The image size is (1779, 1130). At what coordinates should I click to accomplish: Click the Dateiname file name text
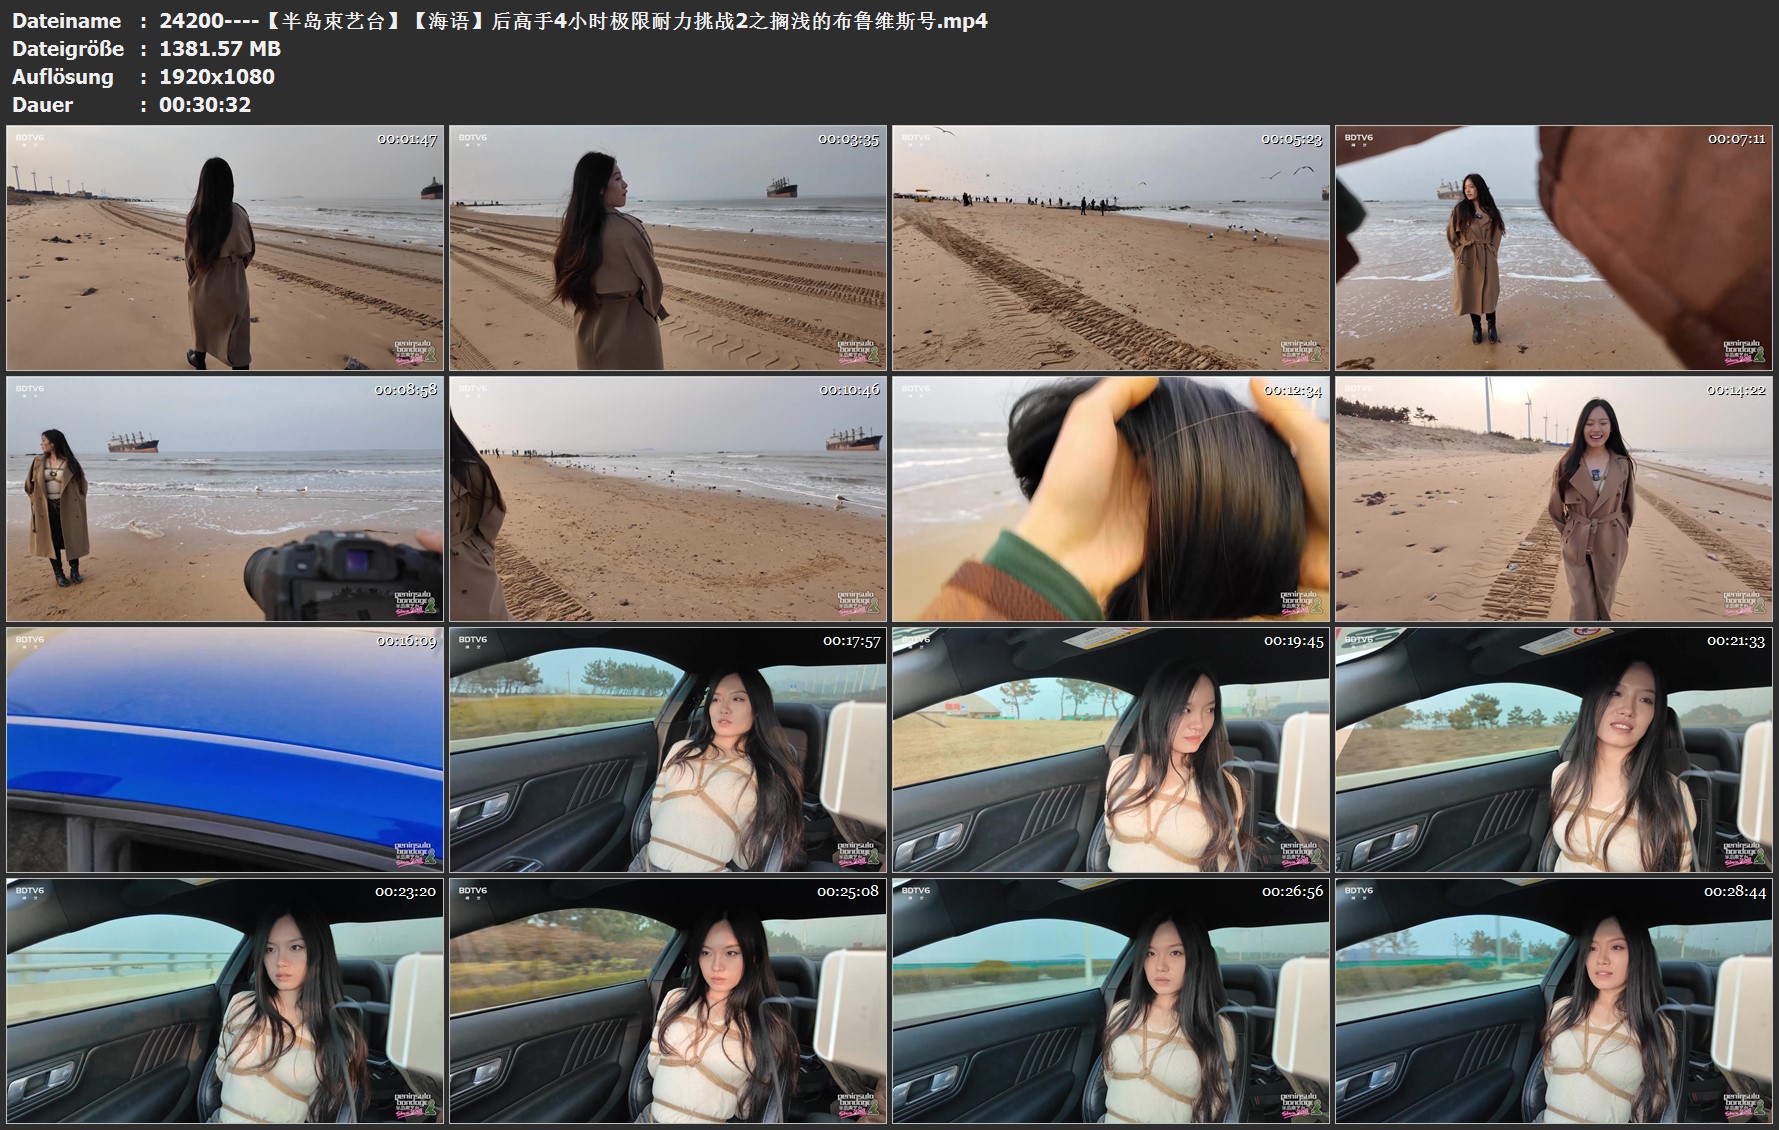(573, 21)
